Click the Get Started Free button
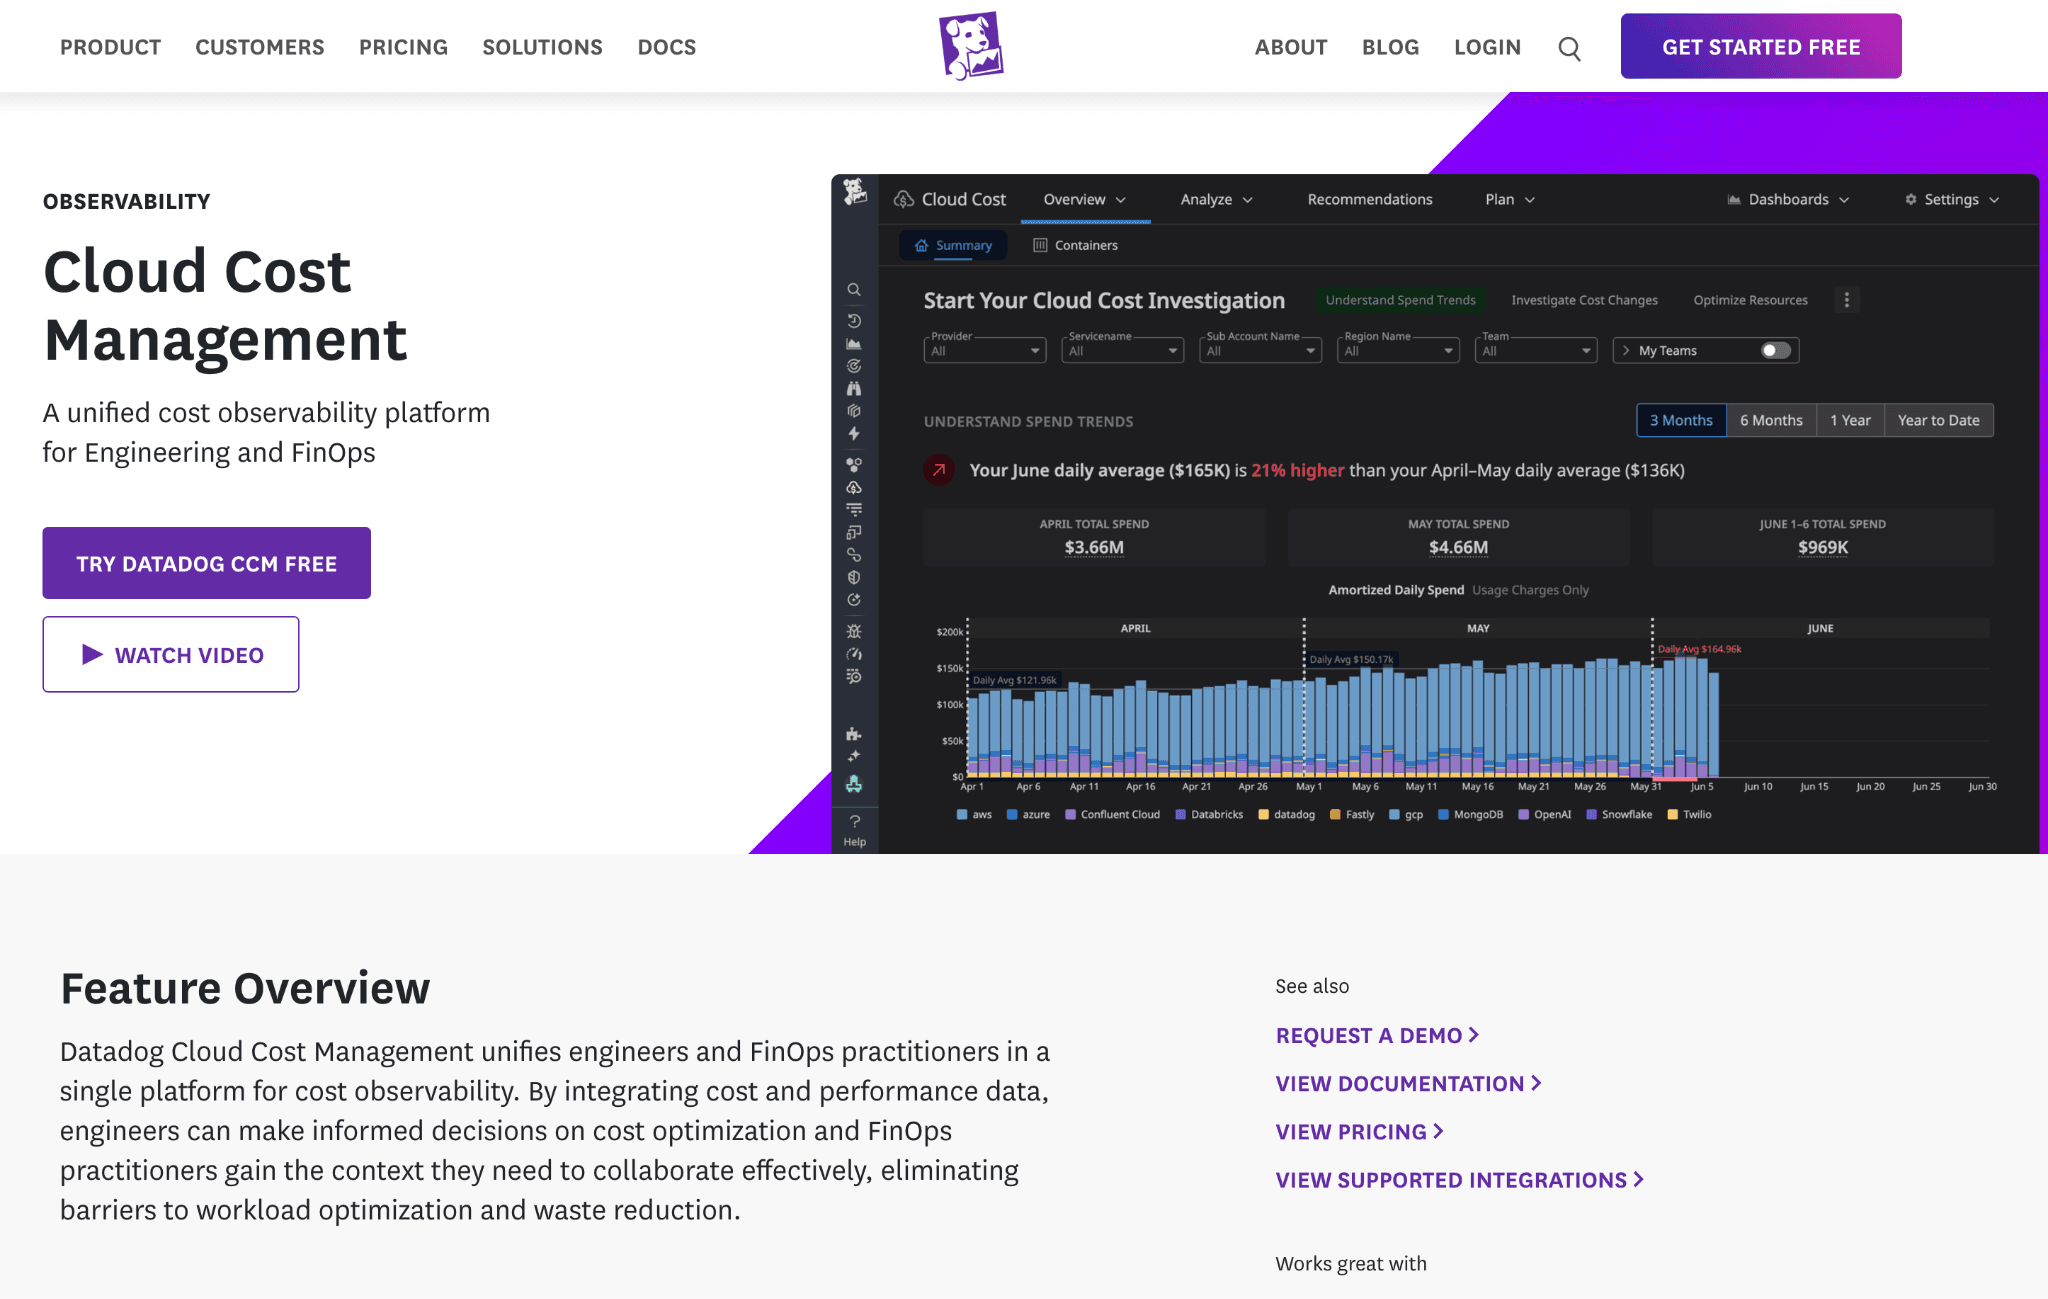The image size is (2048, 1299). click(x=1761, y=46)
